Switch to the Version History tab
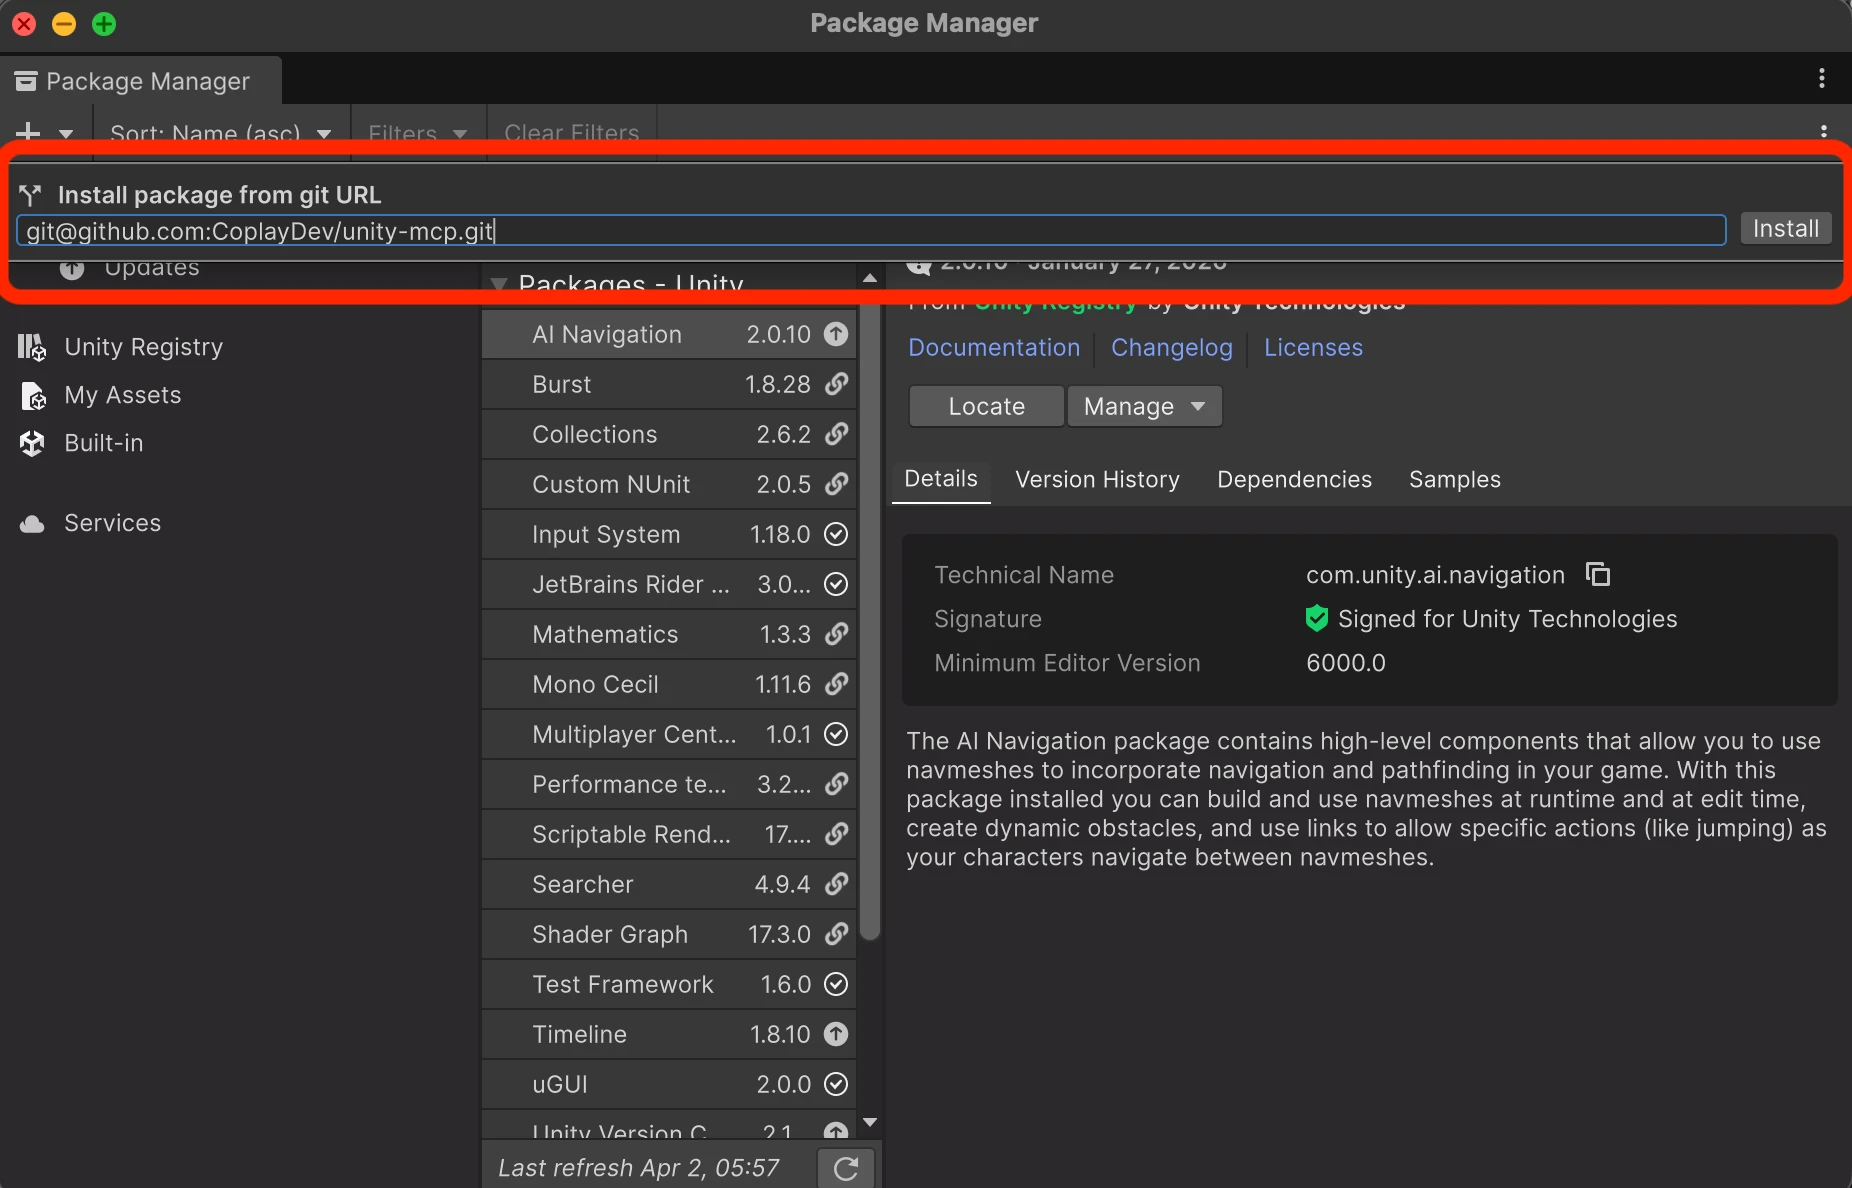This screenshot has width=1852, height=1188. coord(1097,480)
